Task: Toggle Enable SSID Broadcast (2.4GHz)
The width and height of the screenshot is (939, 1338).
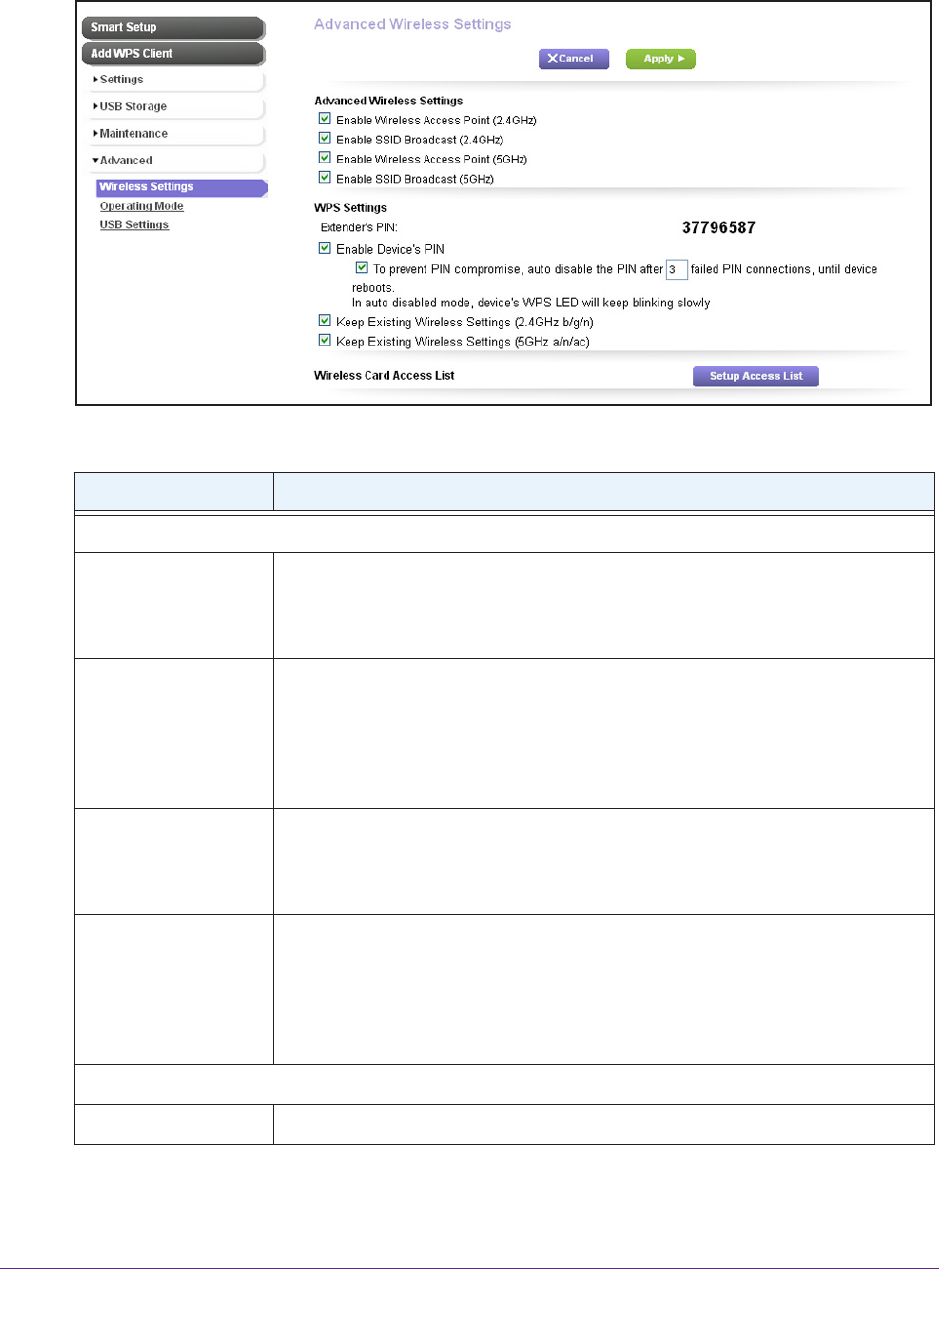Action: point(324,138)
